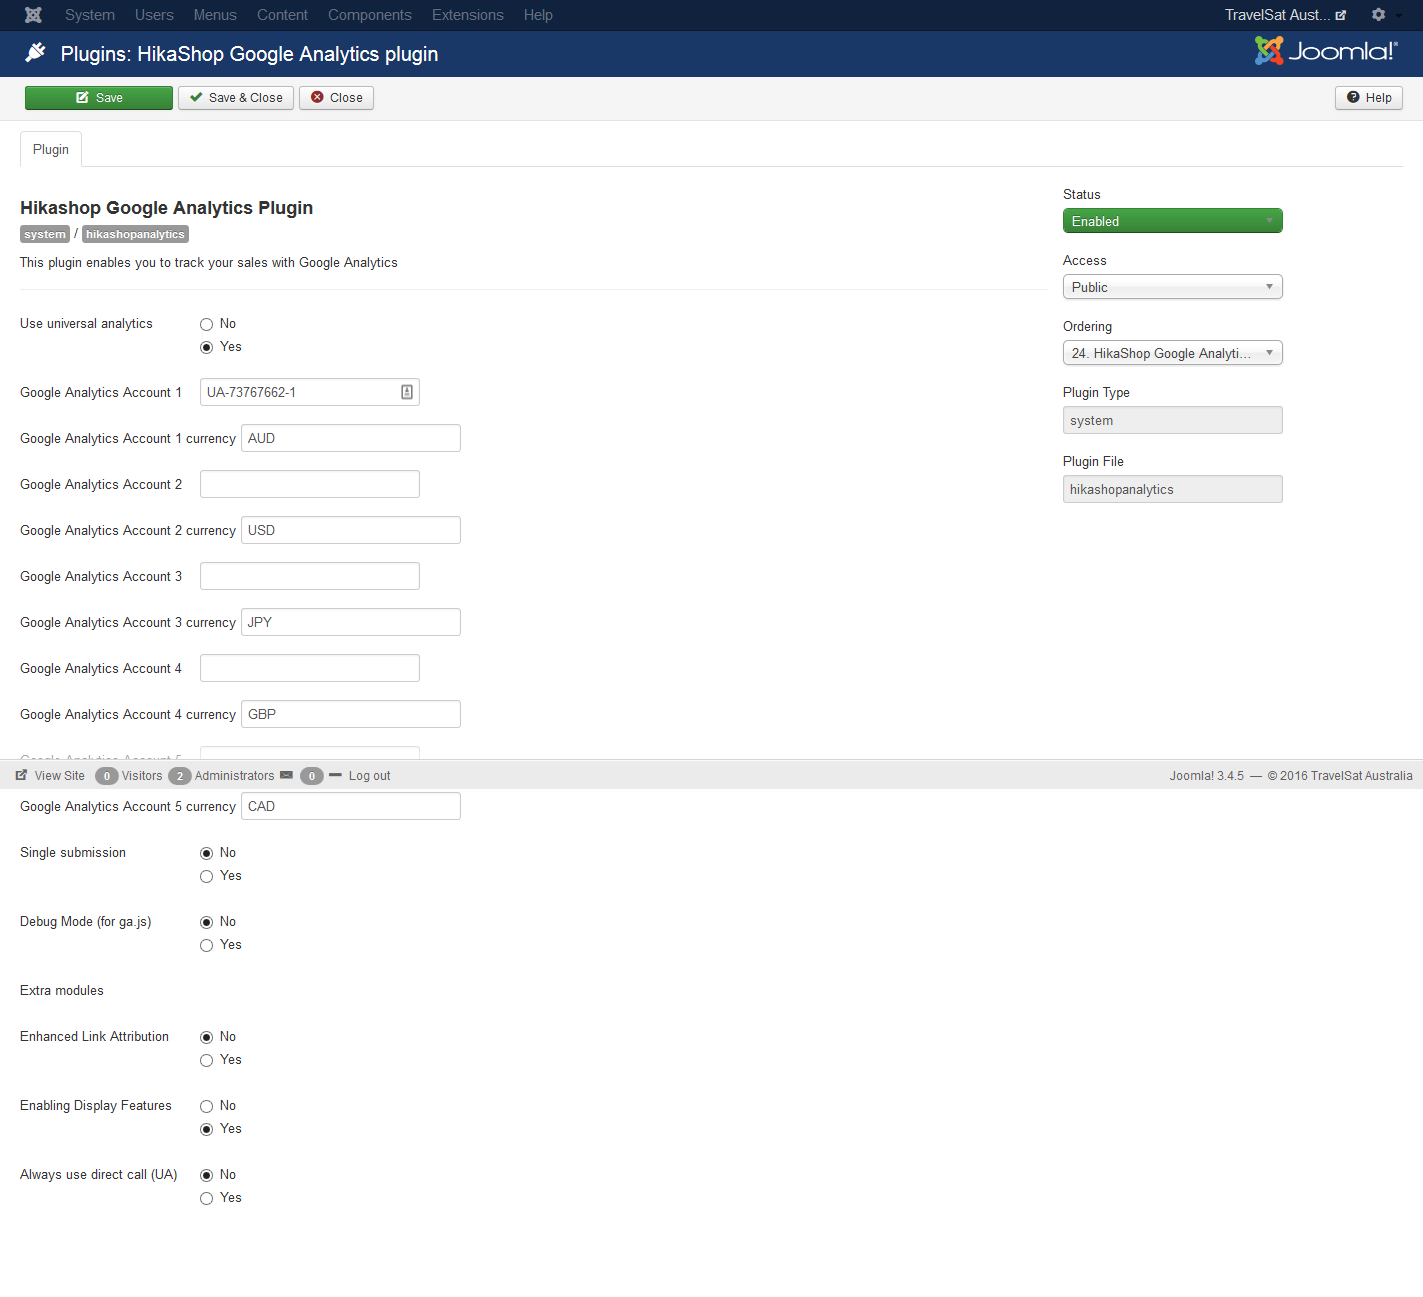Set Single submission to Yes
The width and height of the screenshot is (1423, 1297).
click(207, 876)
